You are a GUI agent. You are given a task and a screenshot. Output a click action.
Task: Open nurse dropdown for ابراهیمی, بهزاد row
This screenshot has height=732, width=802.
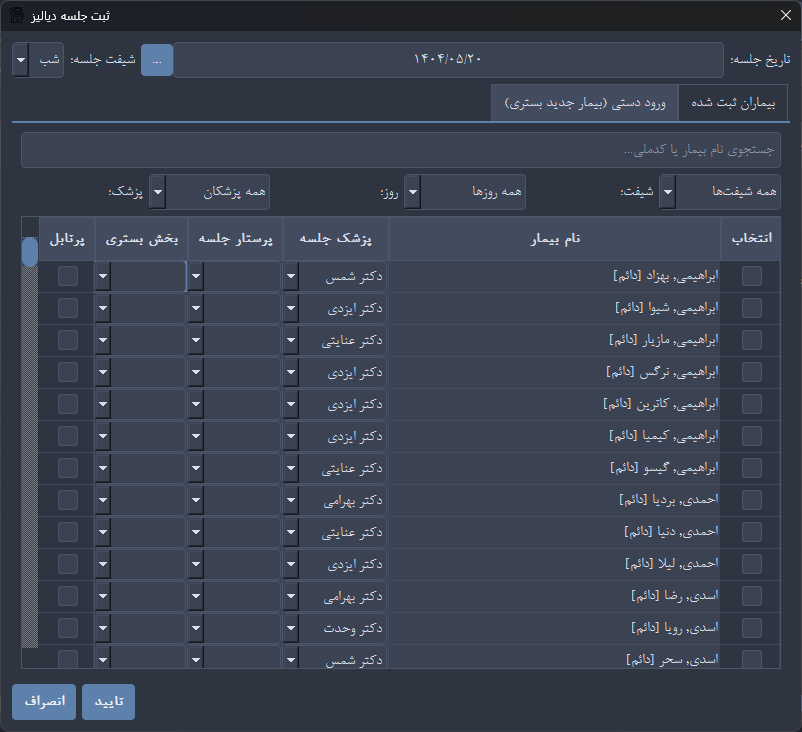point(196,276)
